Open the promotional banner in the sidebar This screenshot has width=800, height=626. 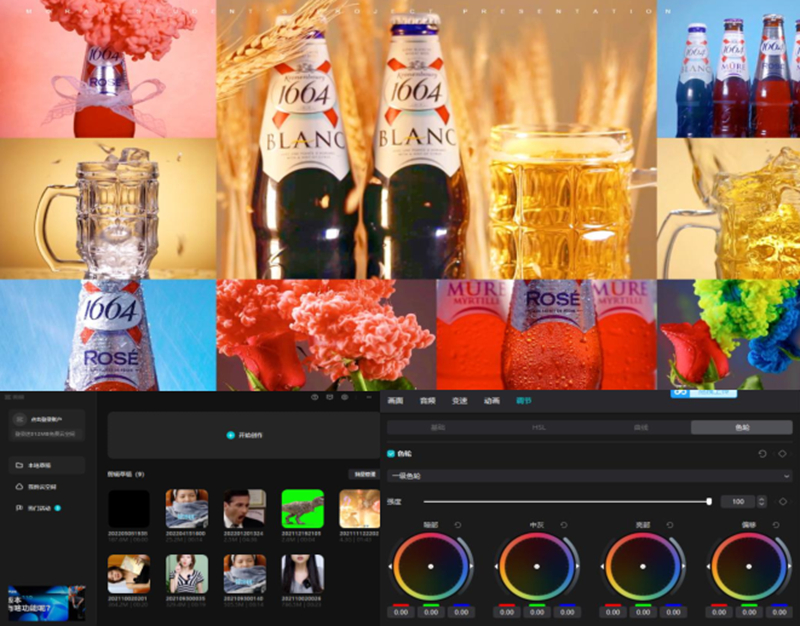click(x=46, y=604)
